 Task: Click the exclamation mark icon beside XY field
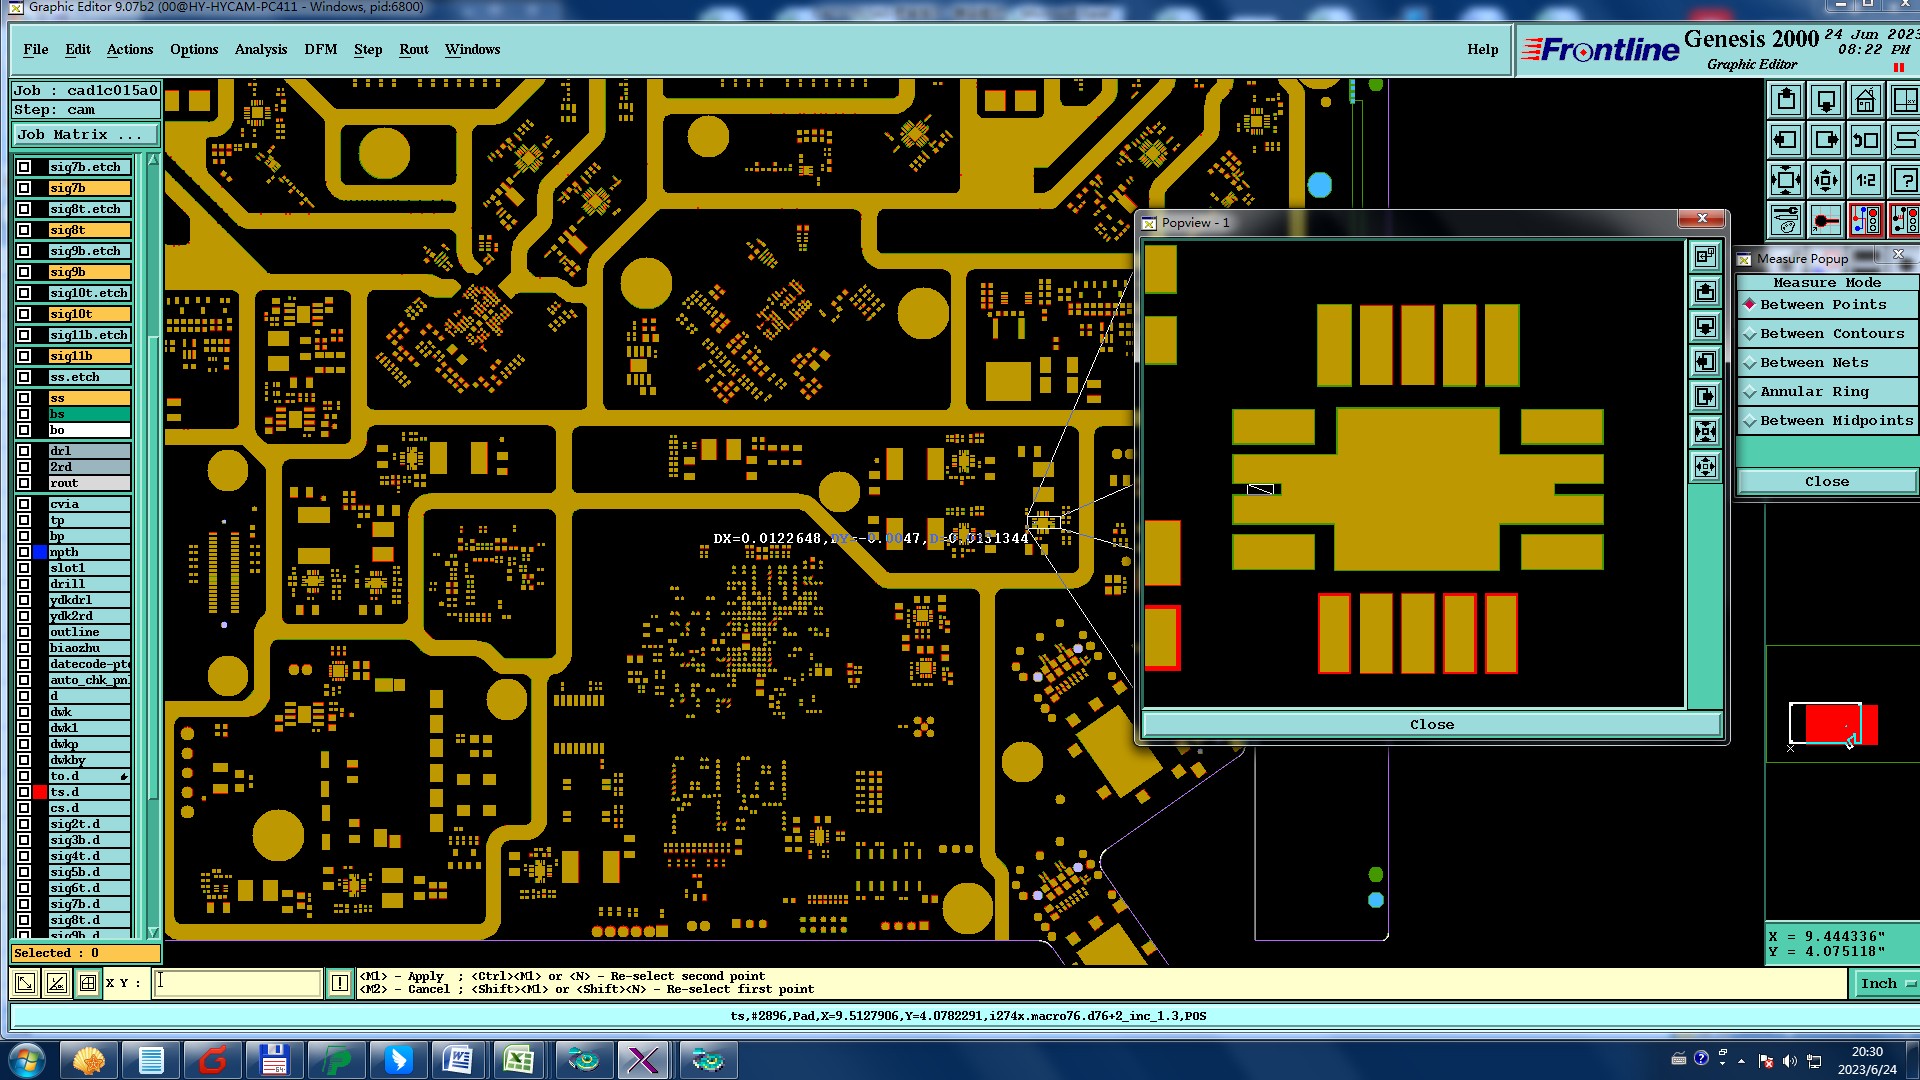click(340, 983)
